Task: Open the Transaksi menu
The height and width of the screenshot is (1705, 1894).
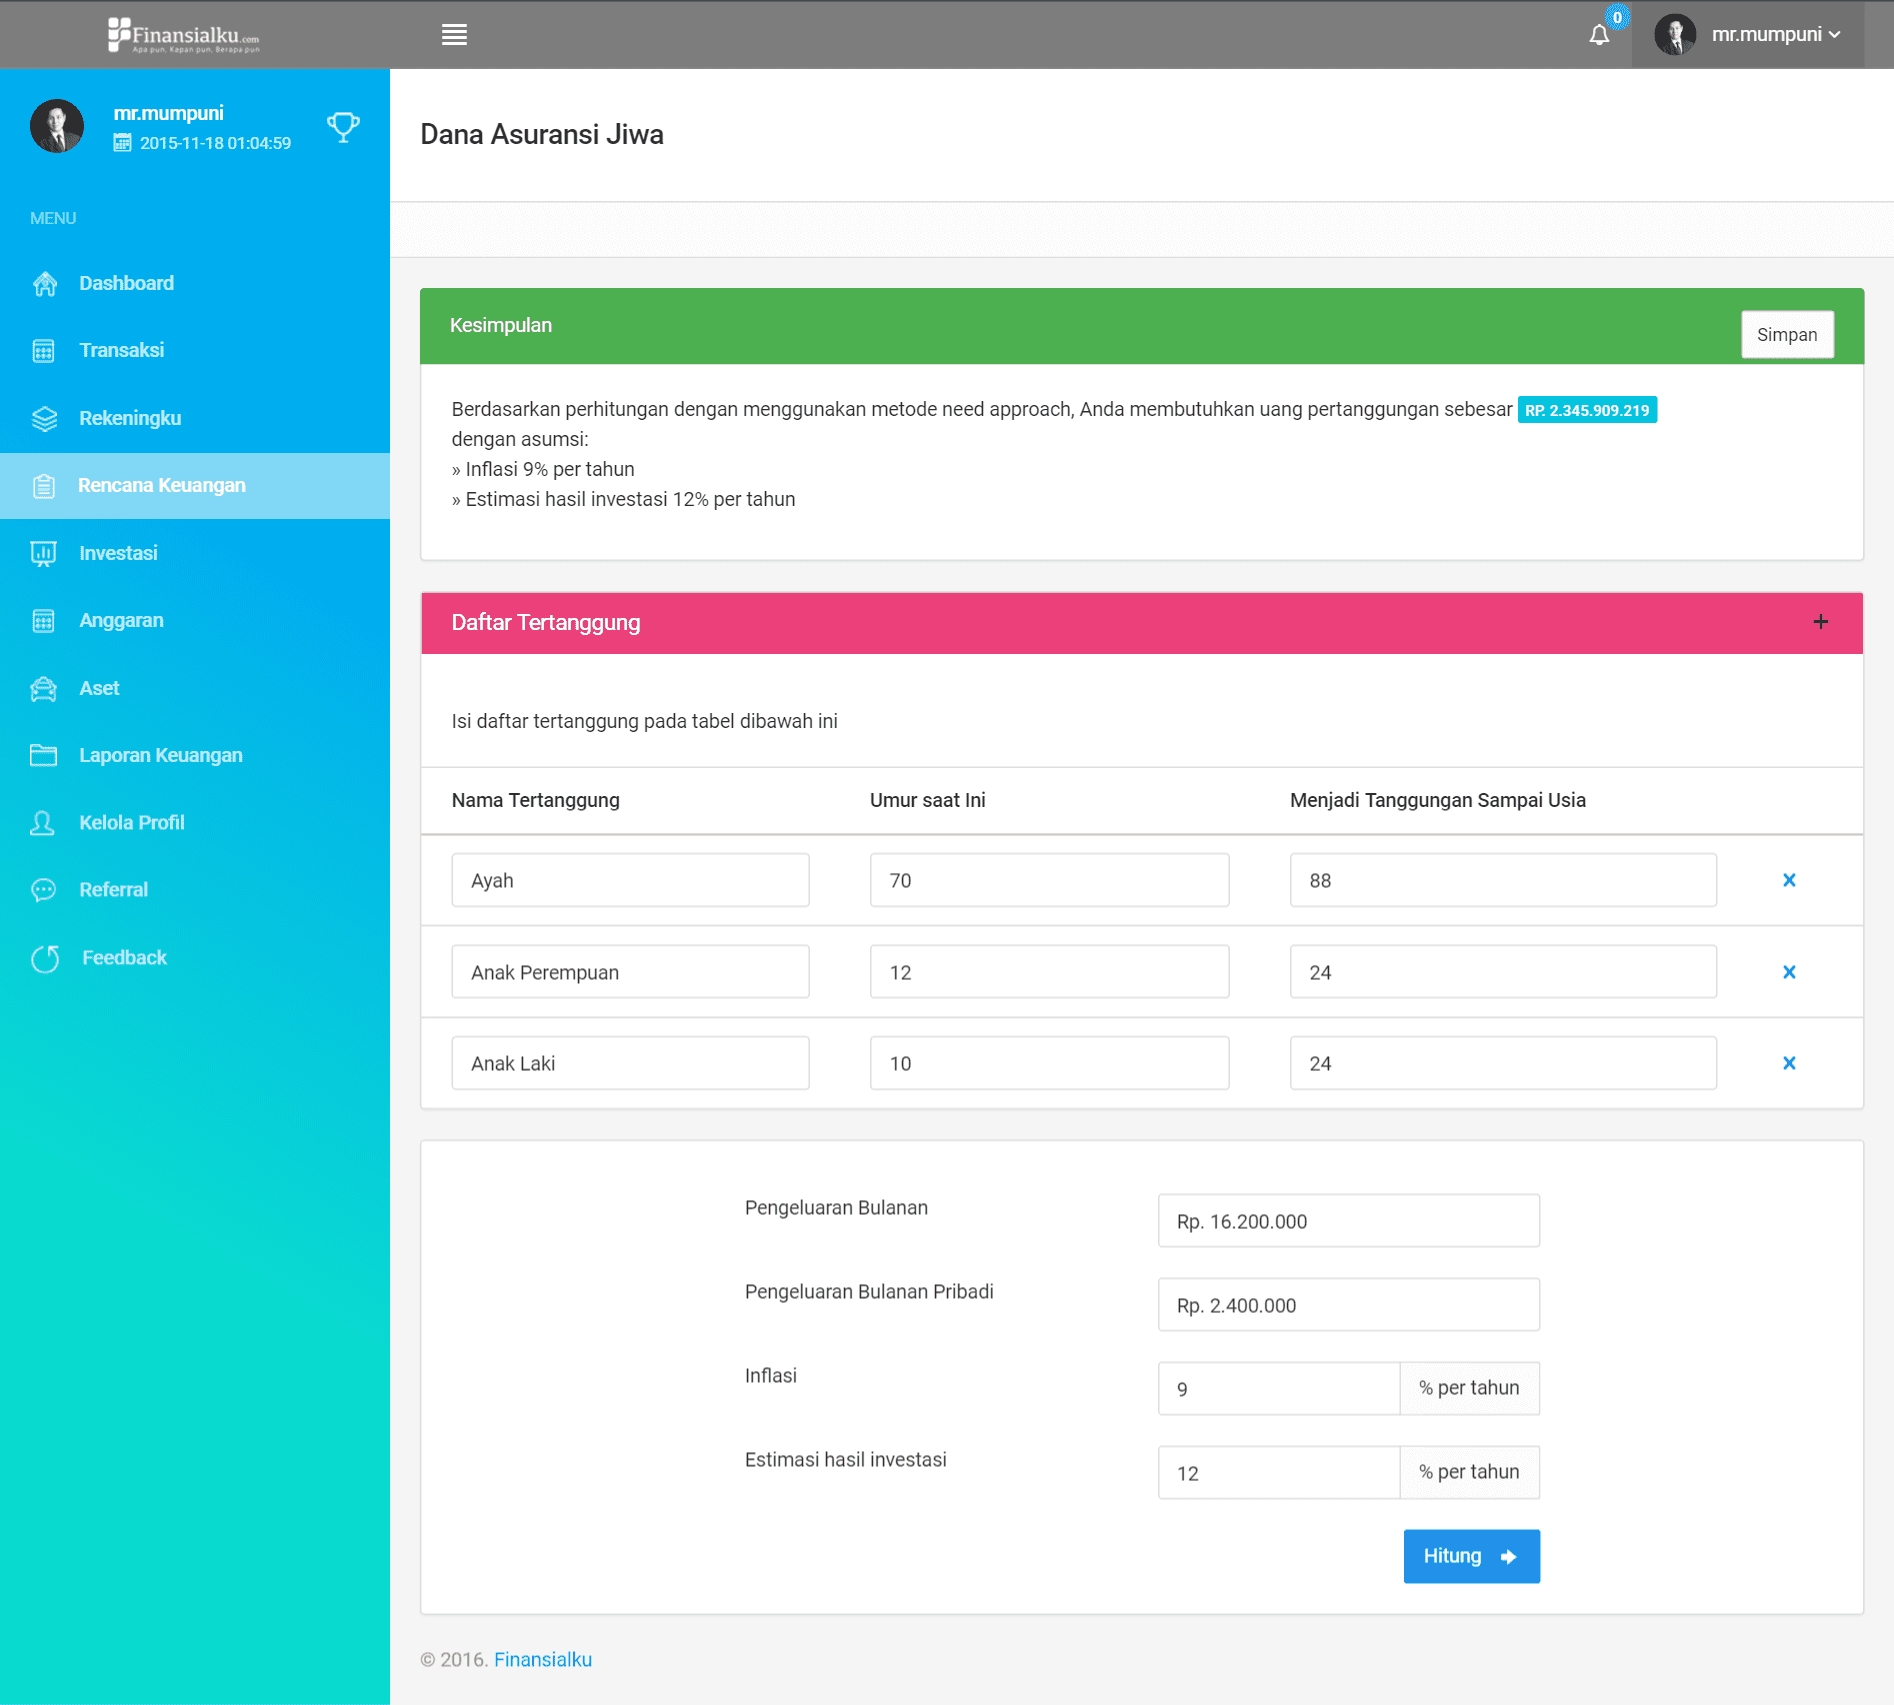Action: (121, 351)
